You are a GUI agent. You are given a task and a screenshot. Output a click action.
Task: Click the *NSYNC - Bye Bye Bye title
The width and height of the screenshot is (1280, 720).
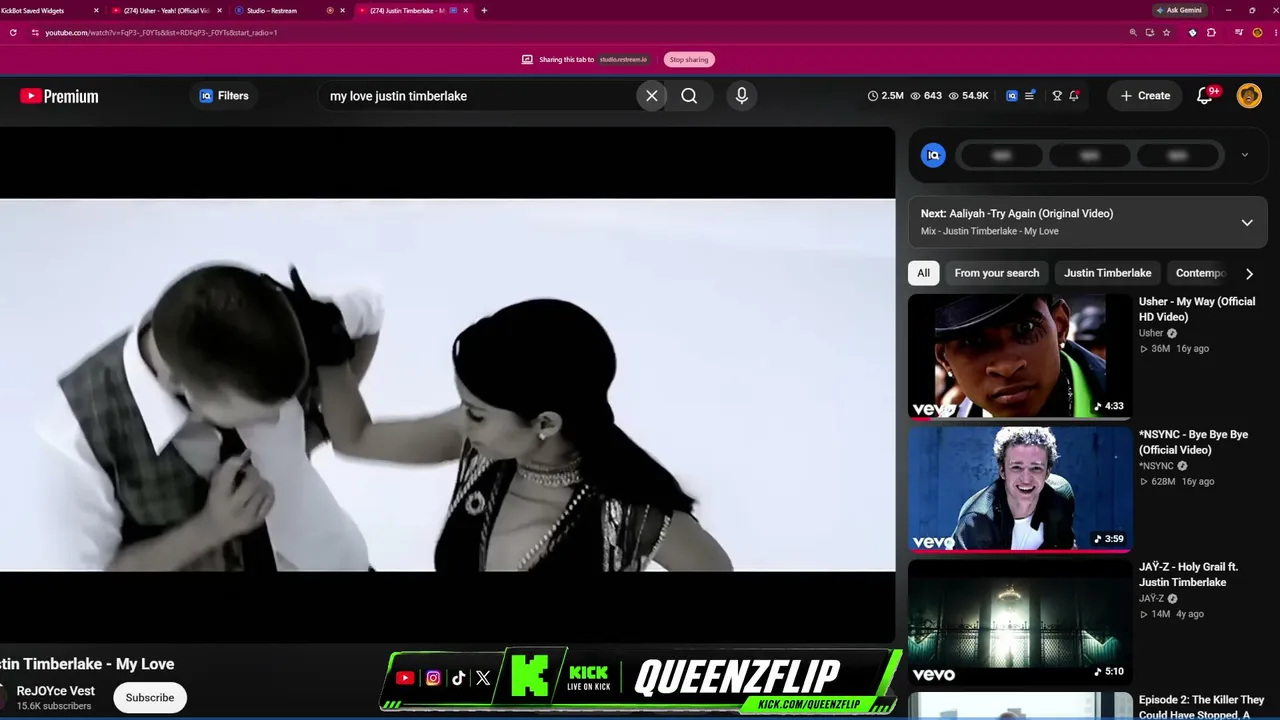point(1193,442)
